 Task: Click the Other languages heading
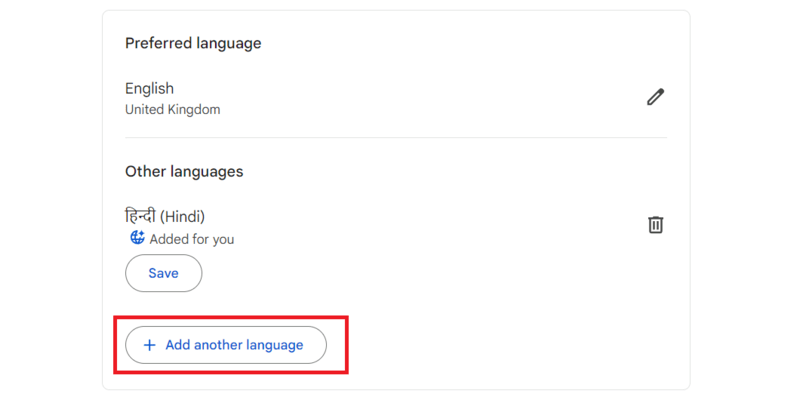[x=184, y=171]
